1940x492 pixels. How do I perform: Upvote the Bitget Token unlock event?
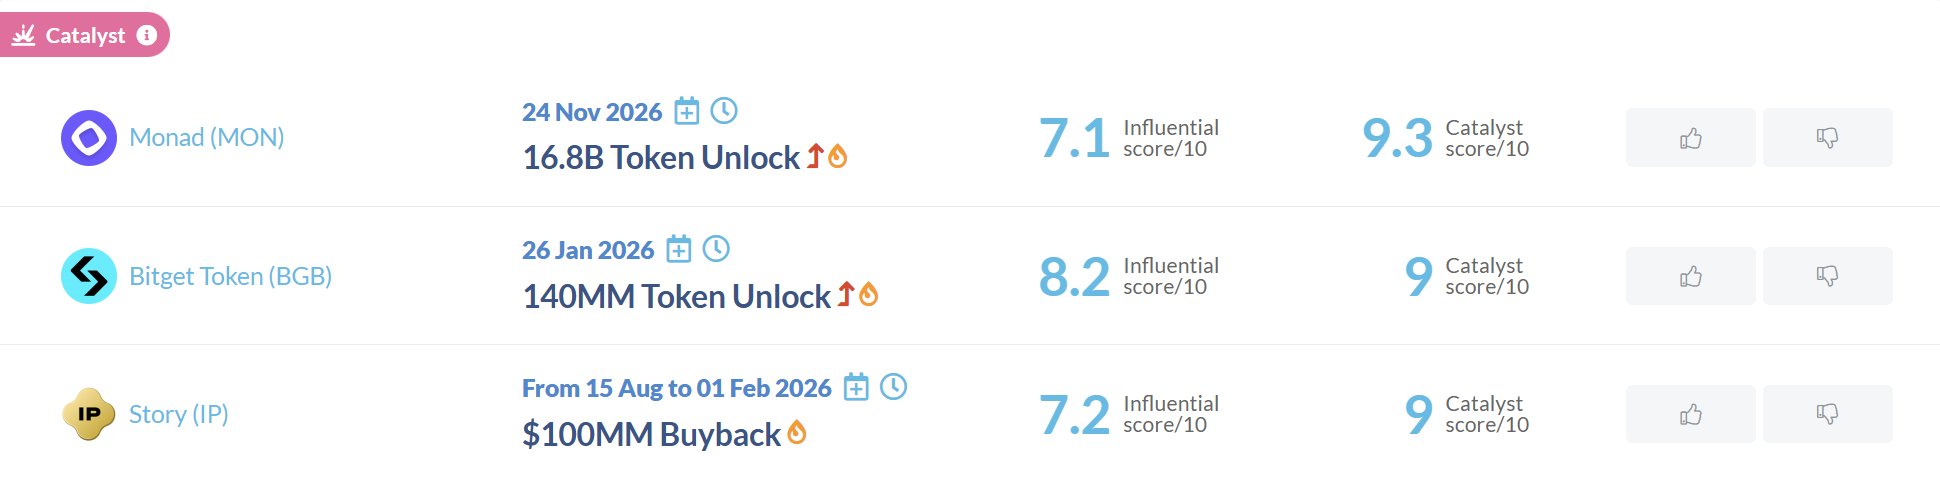pyautogui.click(x=1690, y=276)
